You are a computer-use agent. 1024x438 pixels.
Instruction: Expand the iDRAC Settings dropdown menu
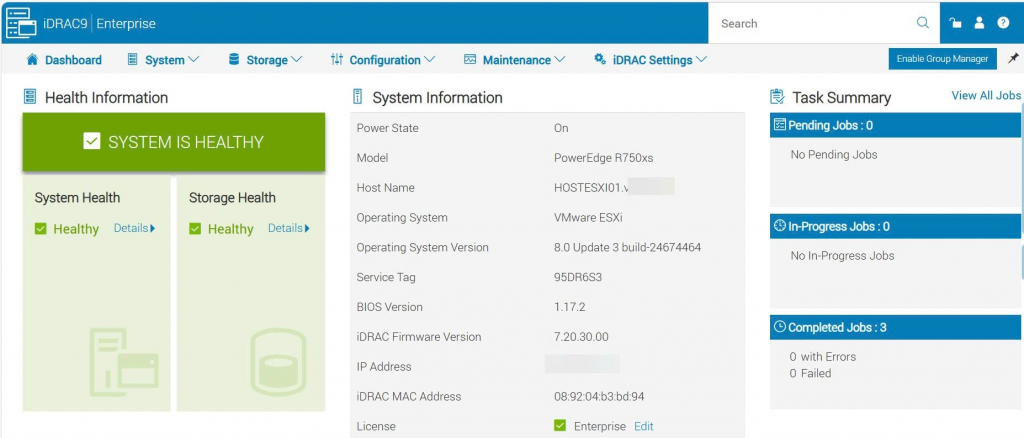pyautogui.click(x=701, y=59)
